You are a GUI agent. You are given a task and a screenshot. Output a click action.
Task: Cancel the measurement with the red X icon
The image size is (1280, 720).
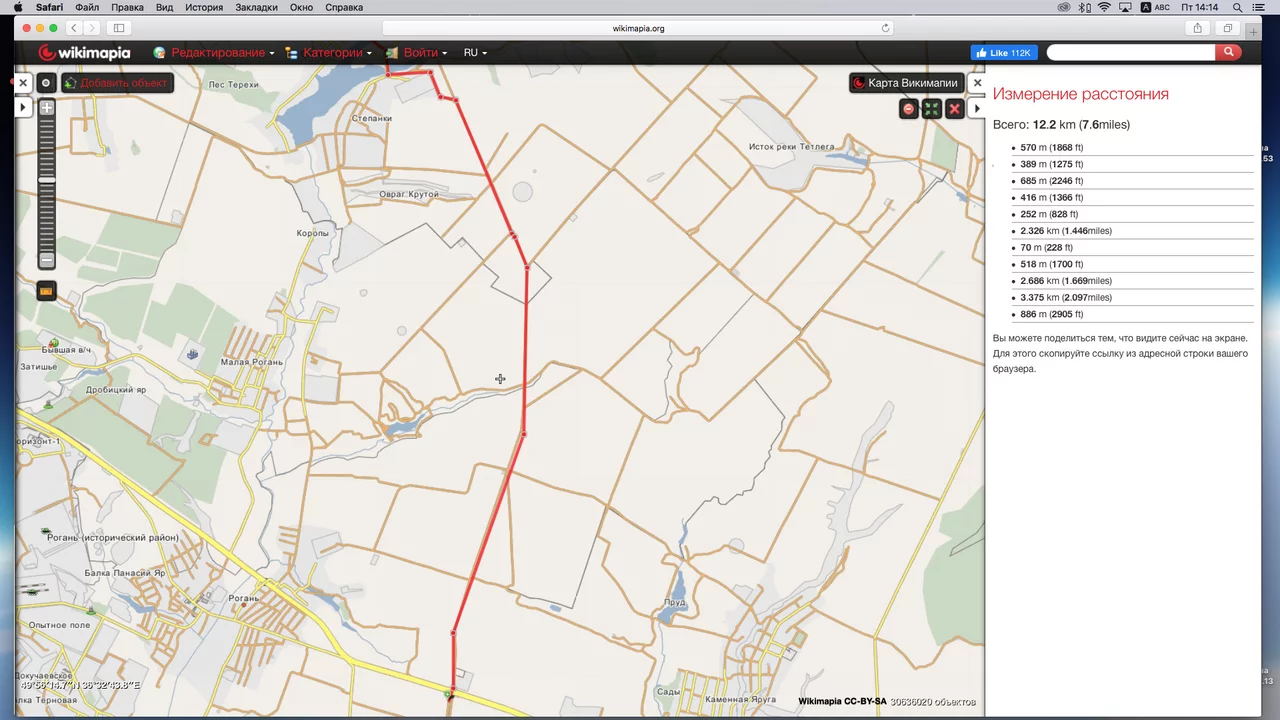pos(954,109)
